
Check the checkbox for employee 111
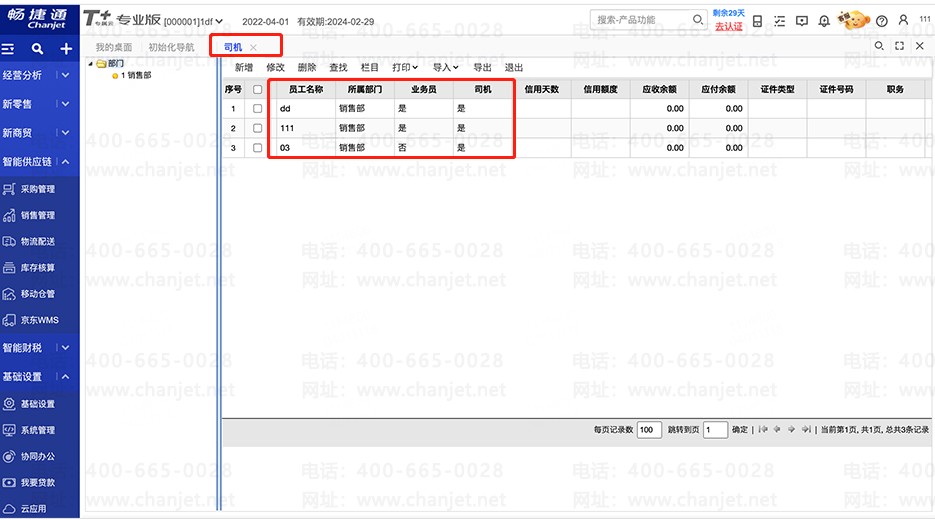258,128
